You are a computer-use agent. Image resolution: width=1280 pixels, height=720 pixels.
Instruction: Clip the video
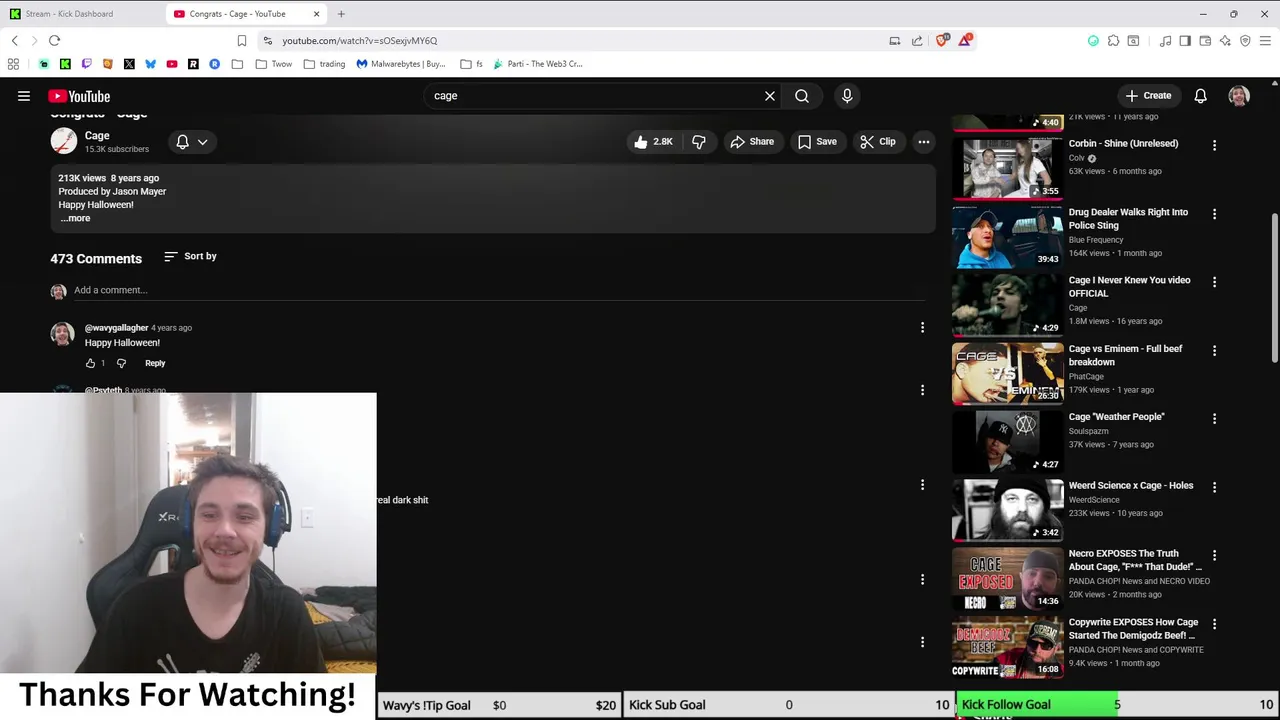[878, 142]
